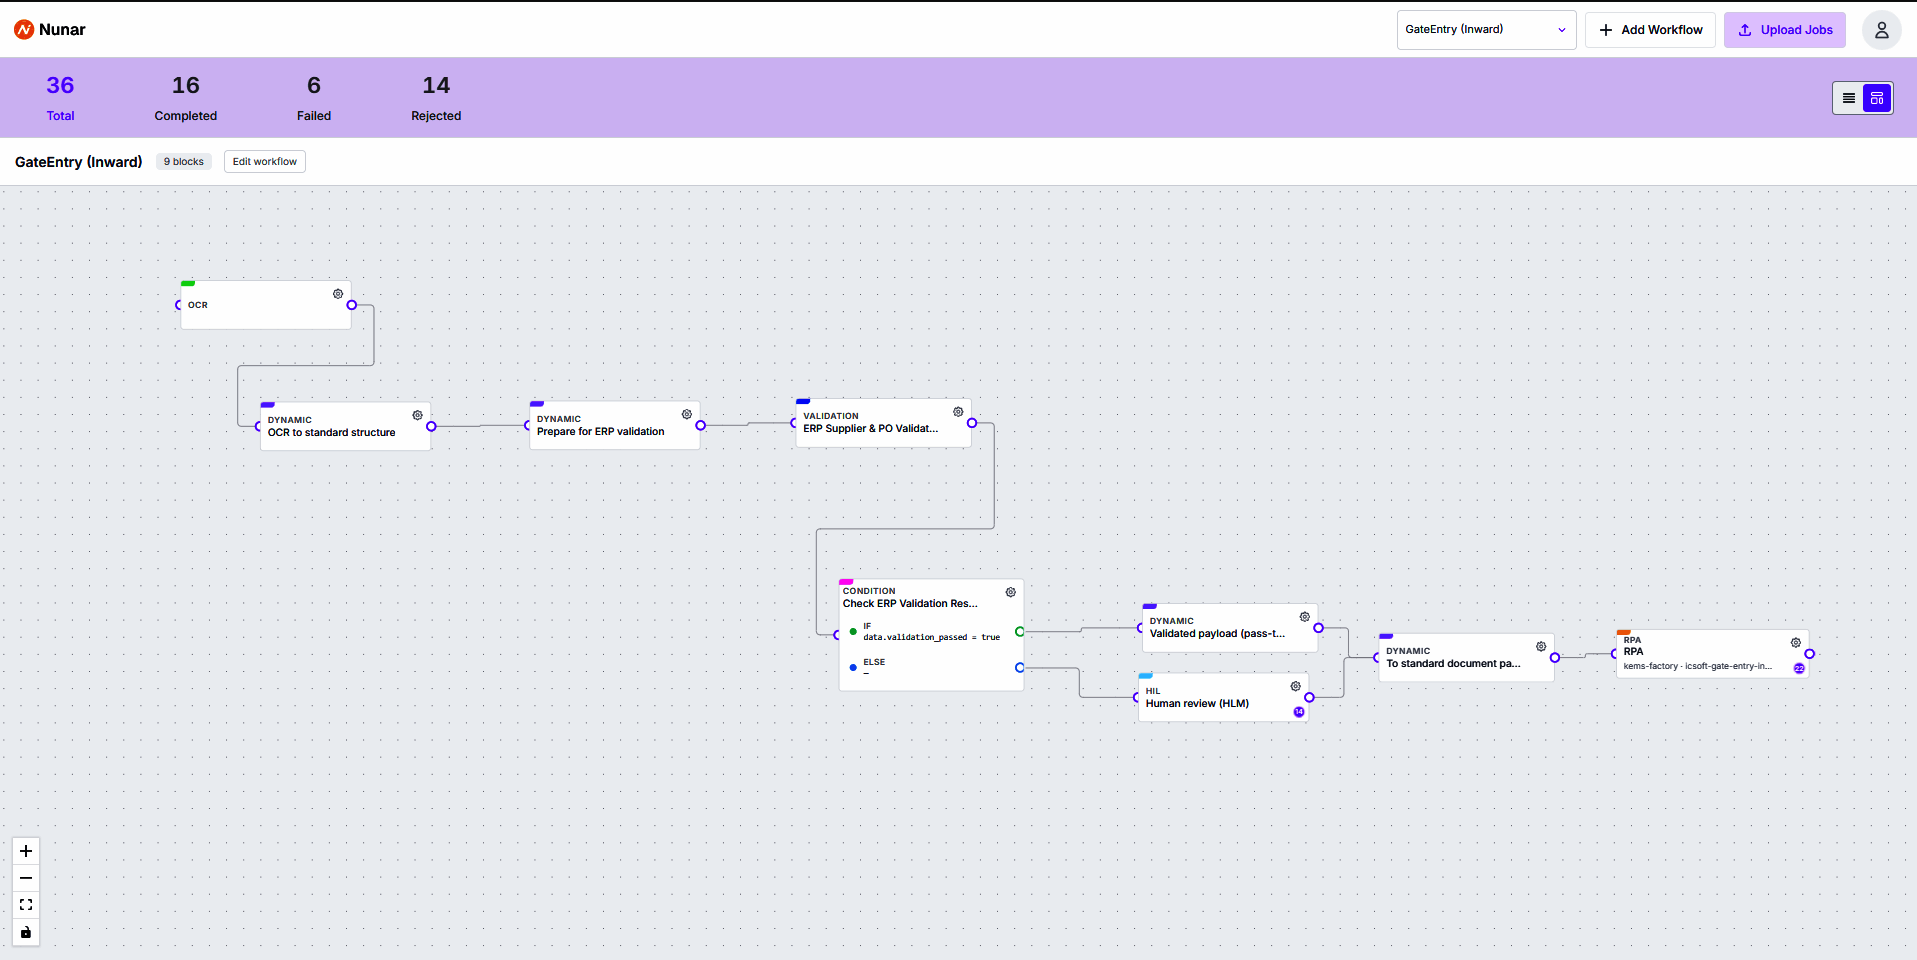Click Edit workflow button

[265, 162]
